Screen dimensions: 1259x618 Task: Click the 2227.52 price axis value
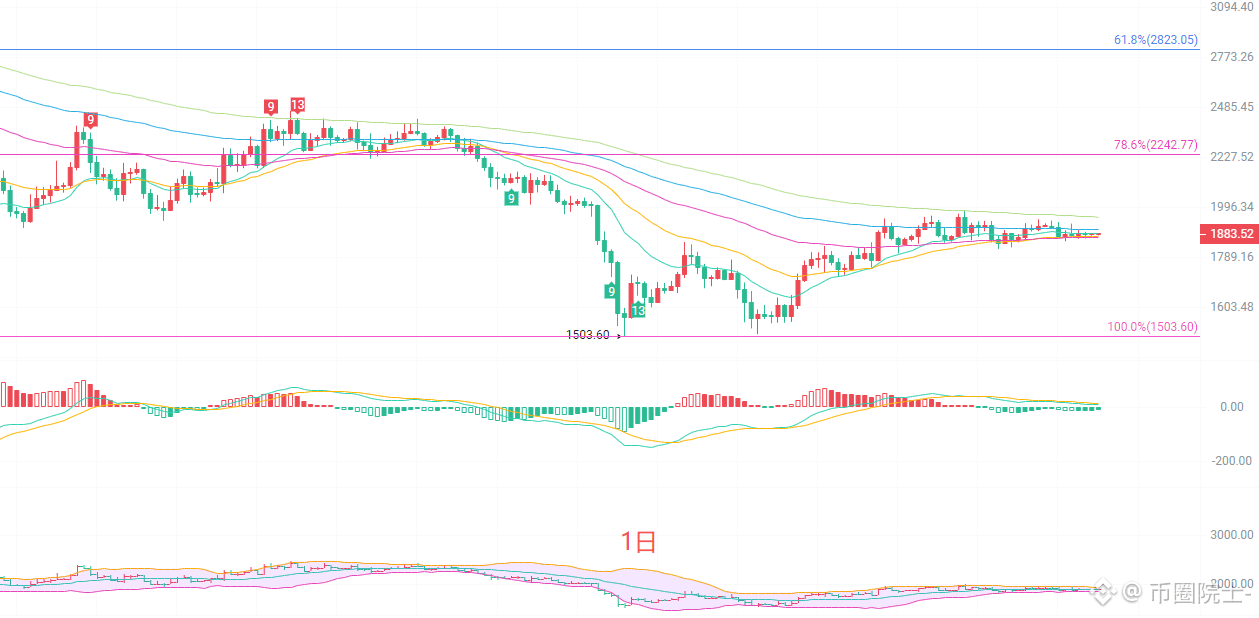(1231, 157)
